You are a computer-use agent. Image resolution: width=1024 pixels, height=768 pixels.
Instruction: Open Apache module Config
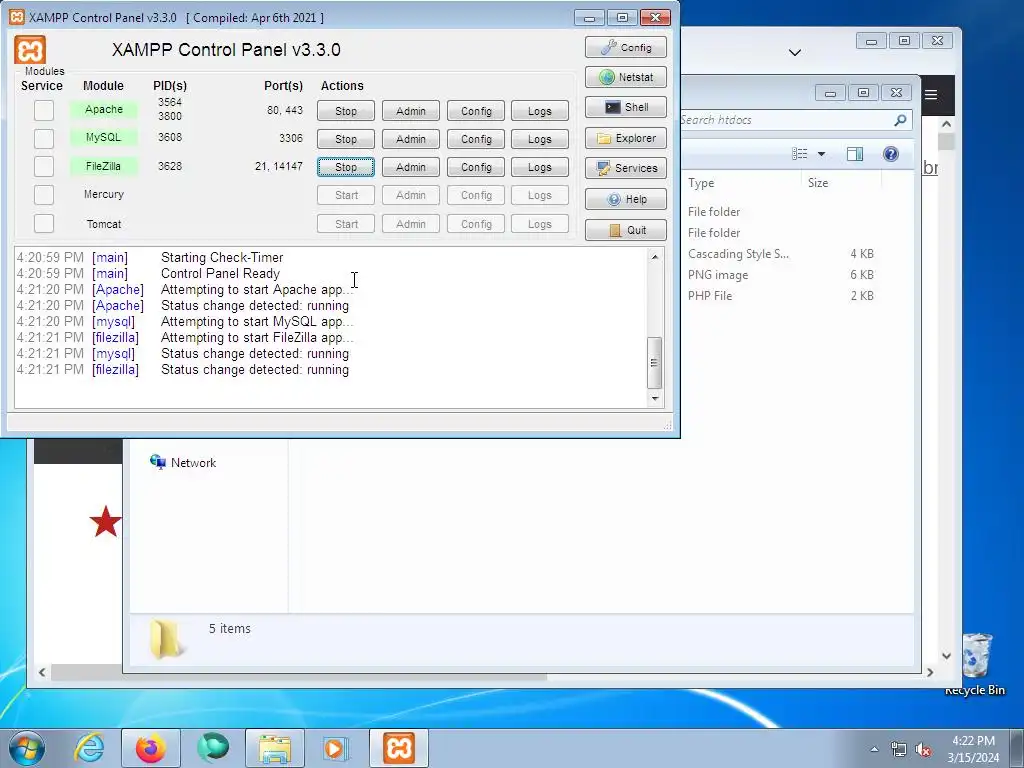coord(476,111)
